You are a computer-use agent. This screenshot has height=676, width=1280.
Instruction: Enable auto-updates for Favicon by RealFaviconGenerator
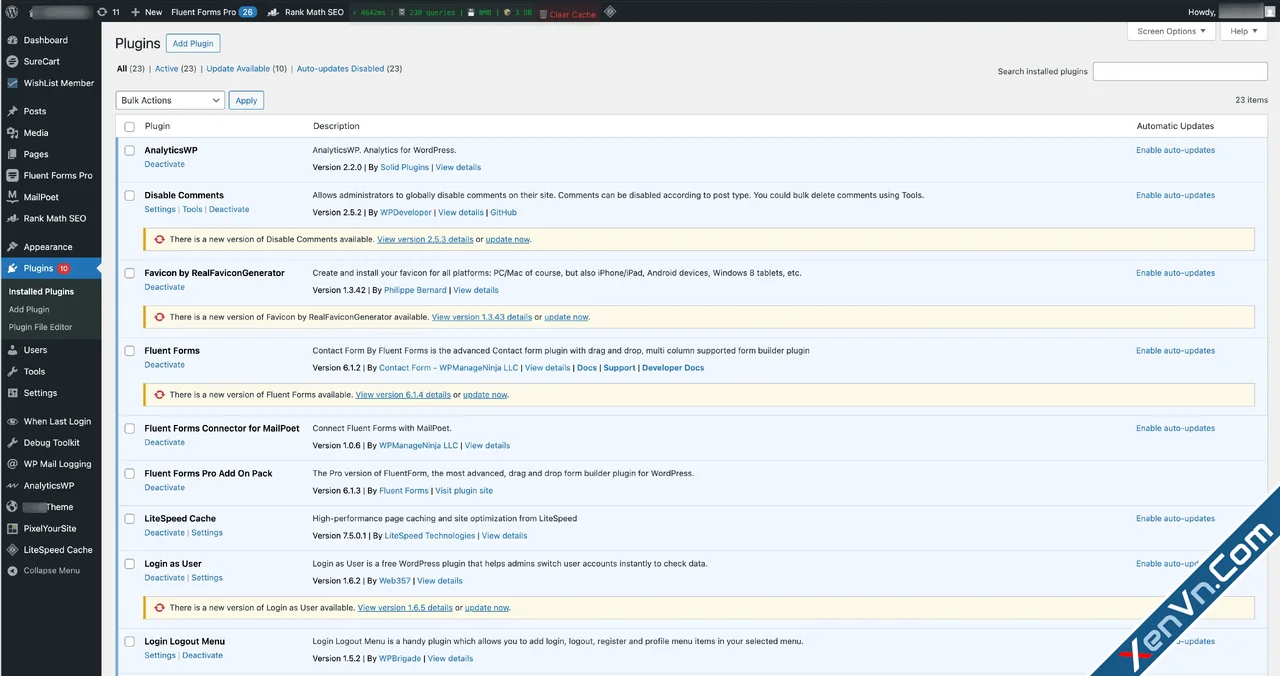(1175, 273)
